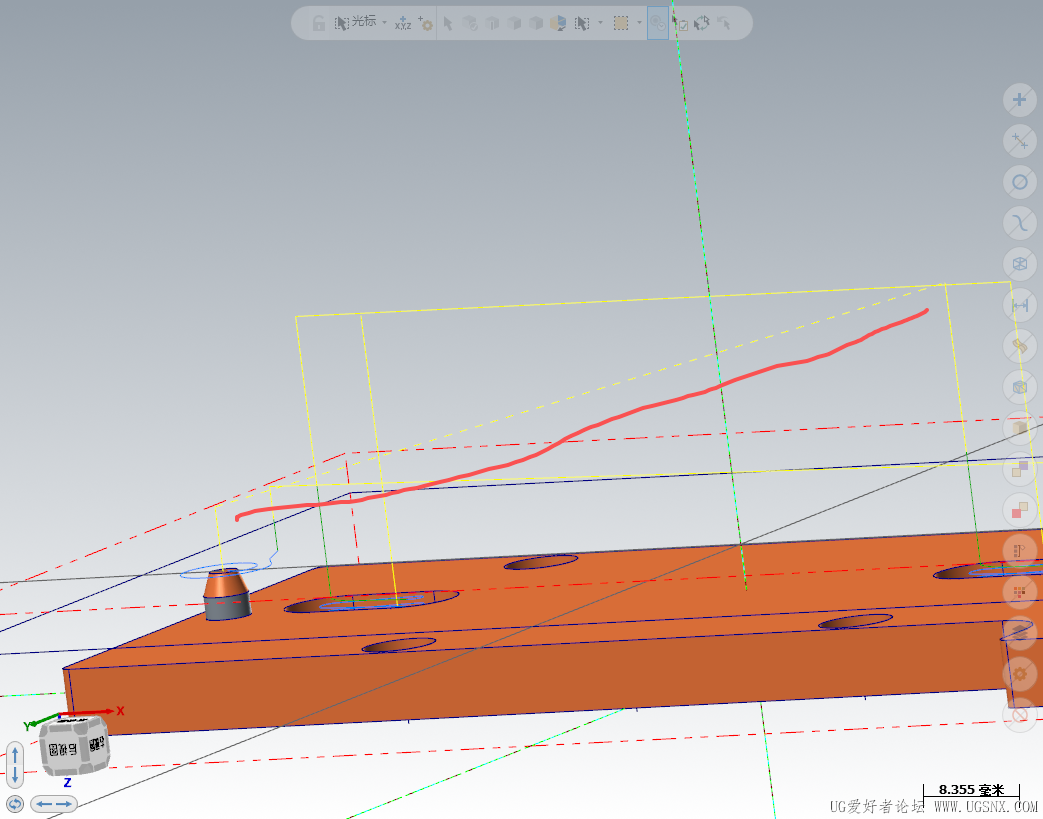Screen dimensions: 1043x819
Task: Click the dimension measurement filter icon
Action: [x=1019, y=305]
